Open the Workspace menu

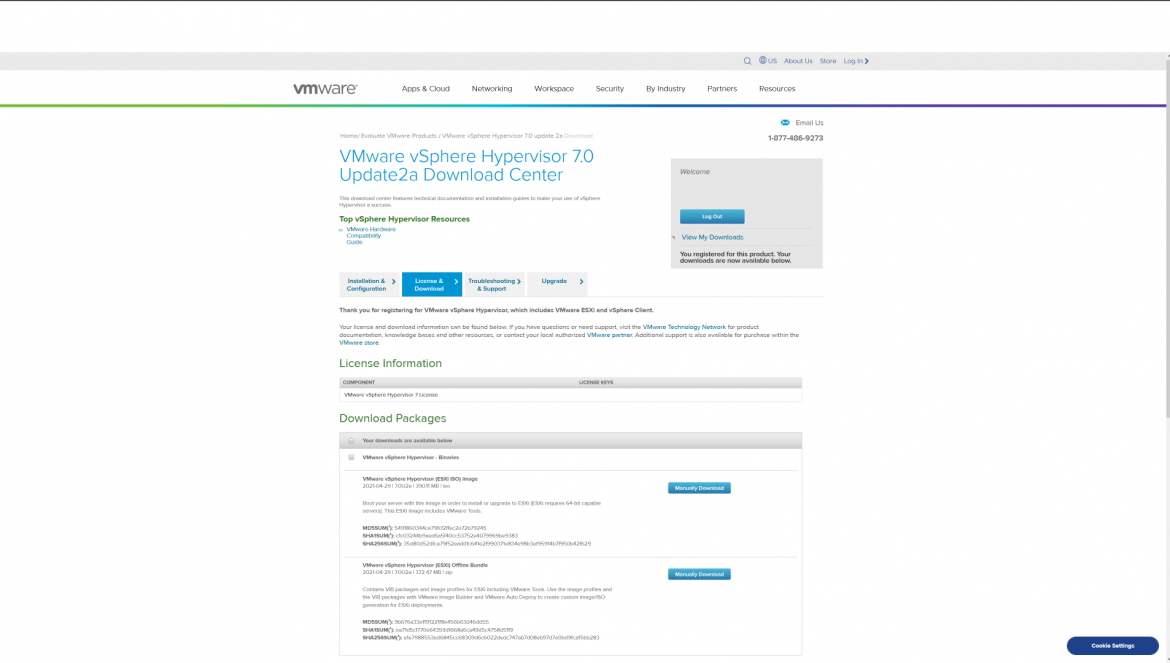click(x=554, y=89)
